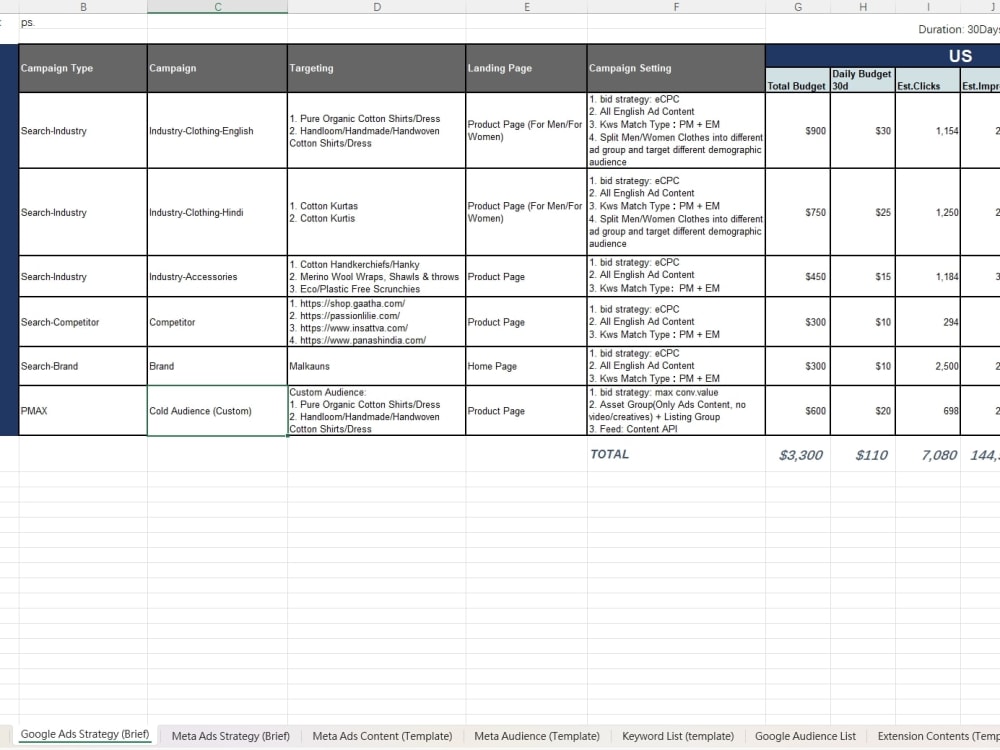Select the $750 total budget cell
The width and height of the screenshot is (1000, 750).
pos(798,212)
